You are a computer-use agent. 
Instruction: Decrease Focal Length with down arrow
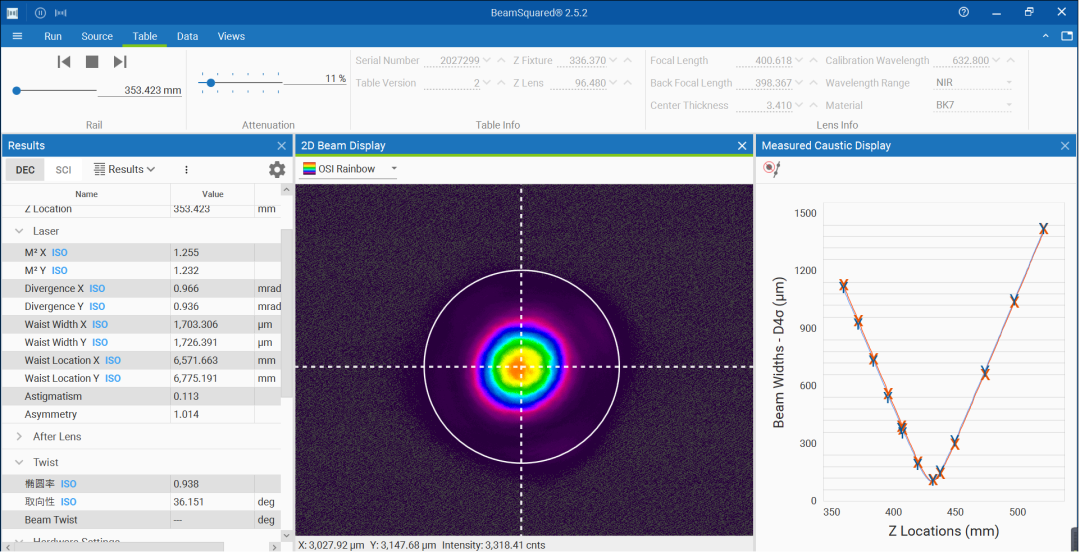(x=799, y=61)
